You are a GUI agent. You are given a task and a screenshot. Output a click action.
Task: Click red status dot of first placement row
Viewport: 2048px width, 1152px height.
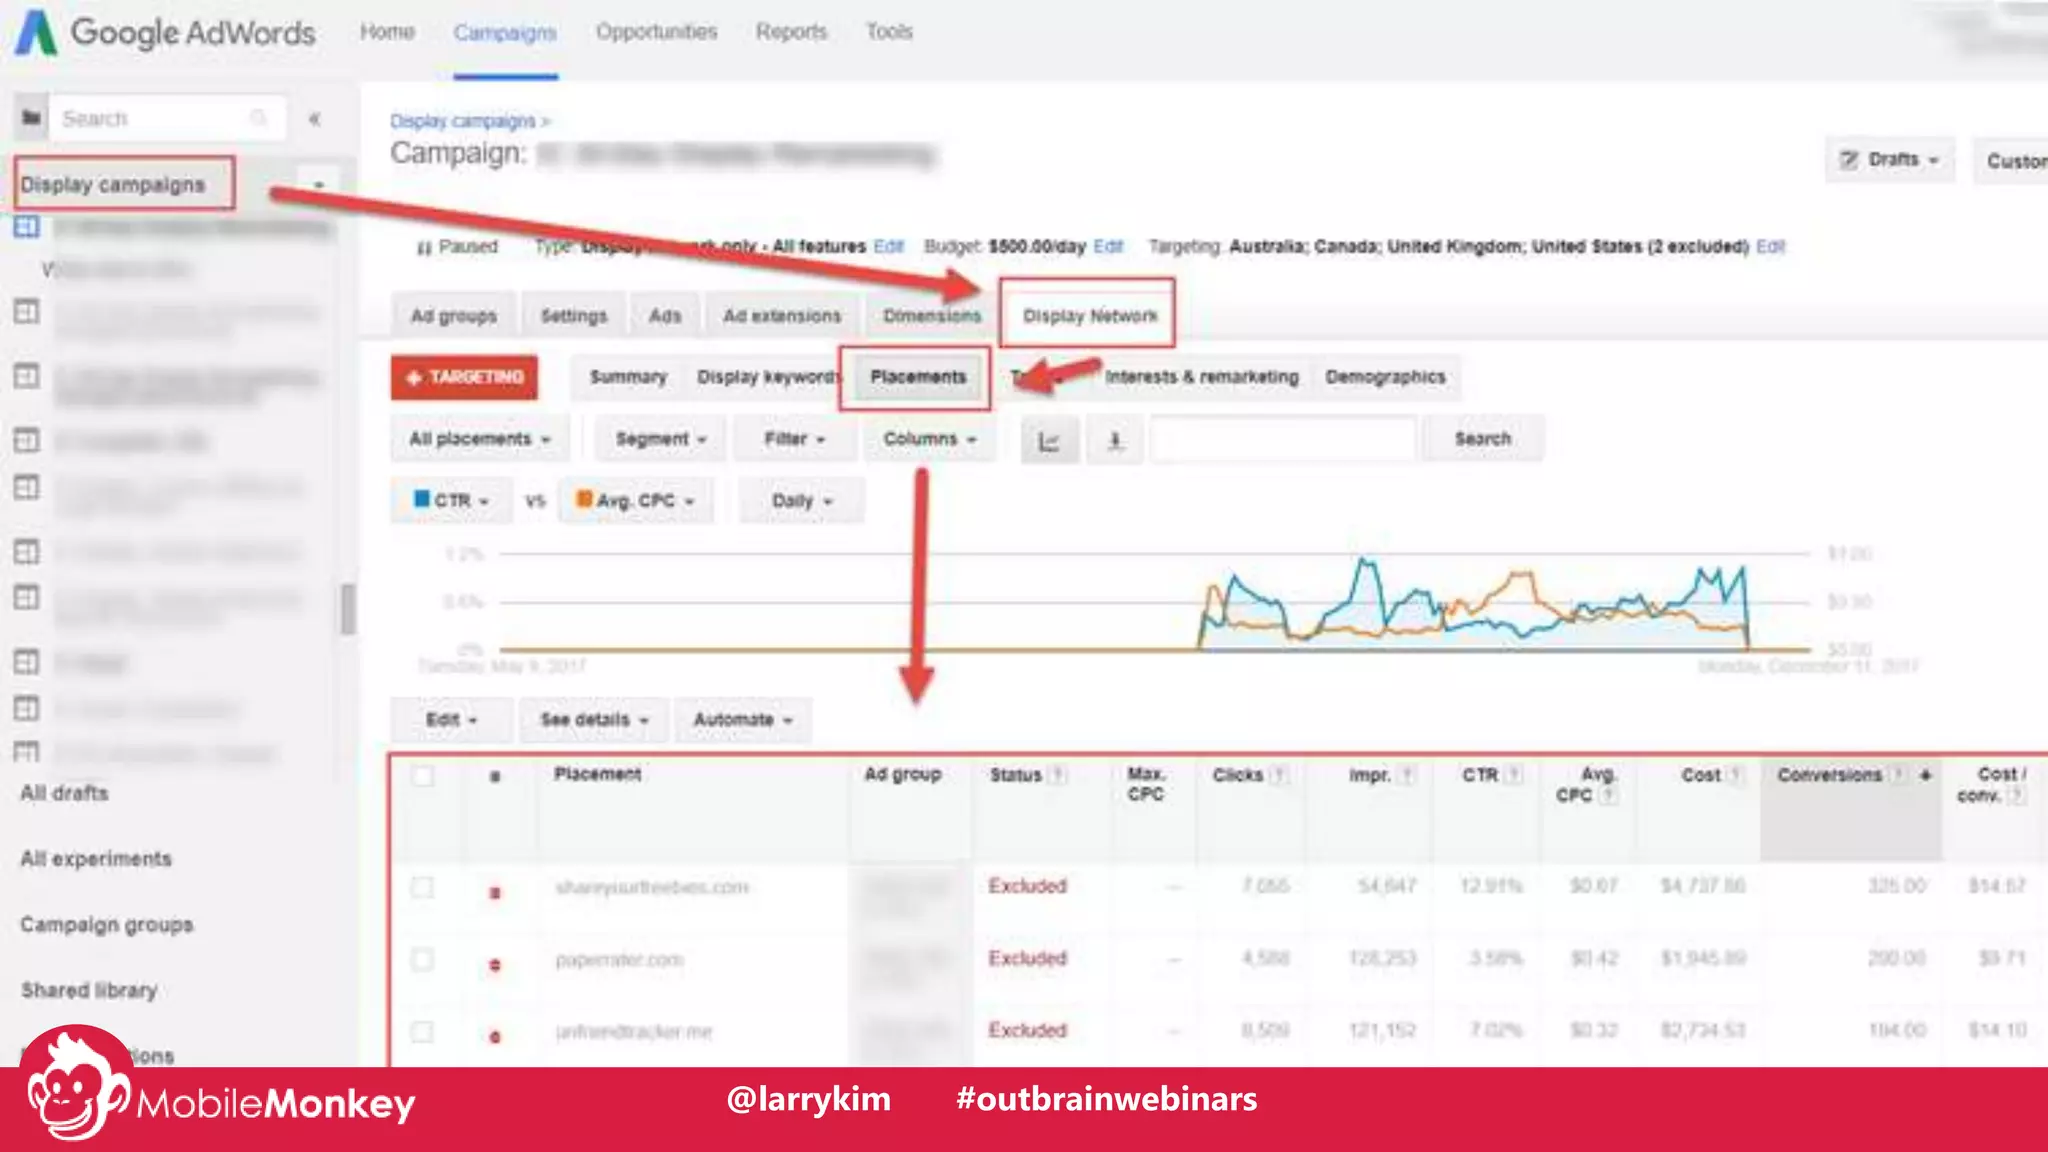click(x=495, y=892)
